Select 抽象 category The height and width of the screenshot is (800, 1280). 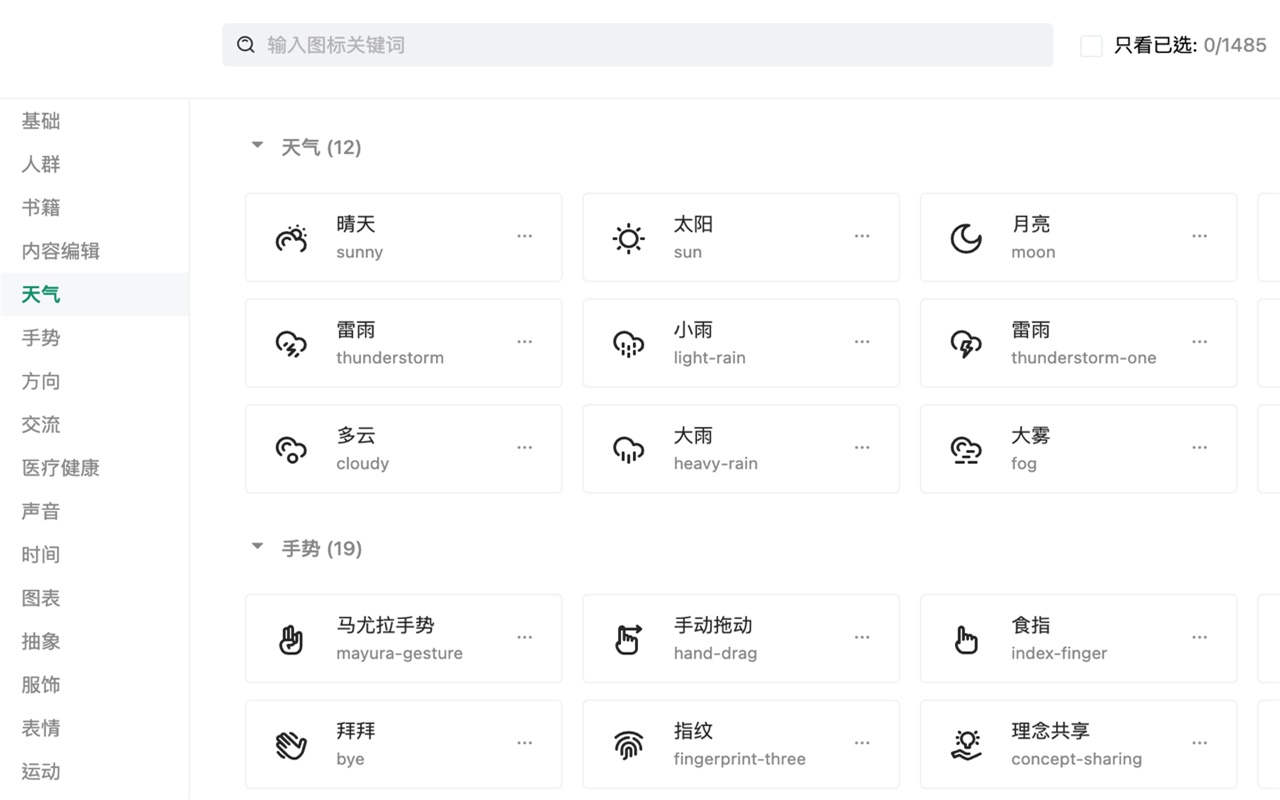pyautogui.click(x=94, y=641)
